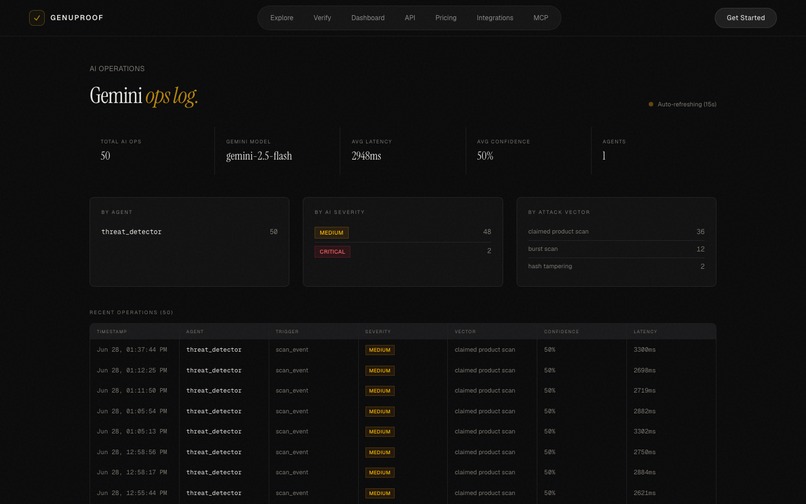The image size is (806, 504).
Task: Click the CRITICAL severity badge
Action: 333,251
